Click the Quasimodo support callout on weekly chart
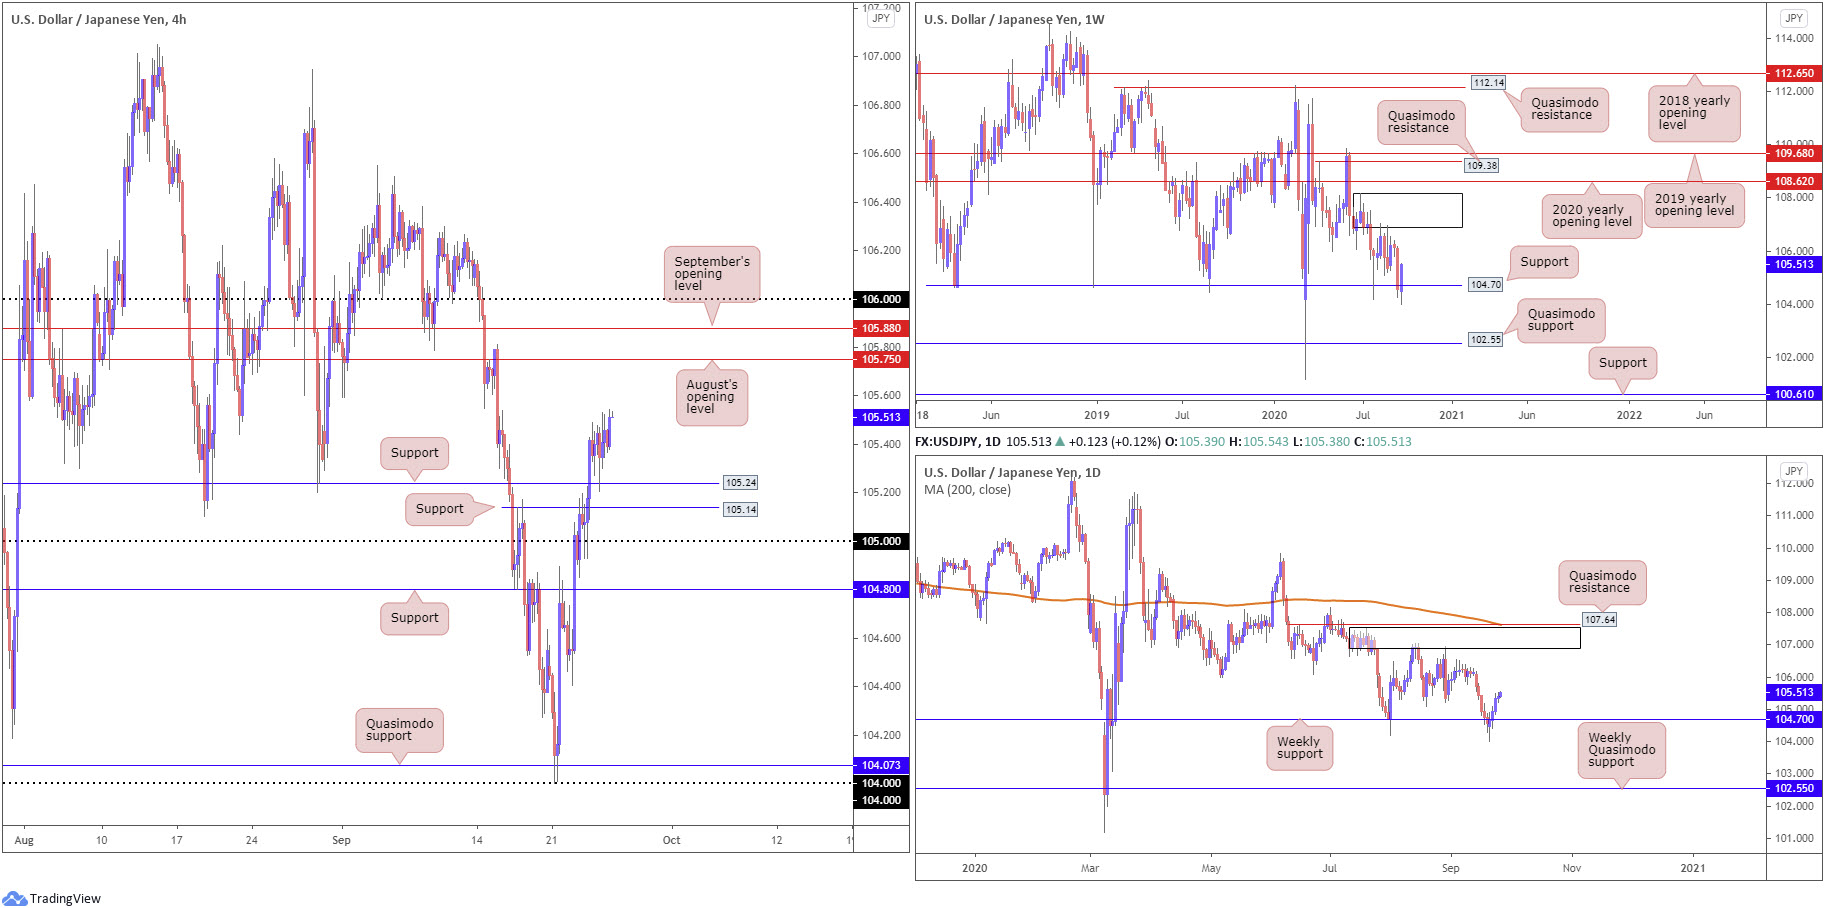Viewport: 1824px width, 908px height. tap(1561, 320)
